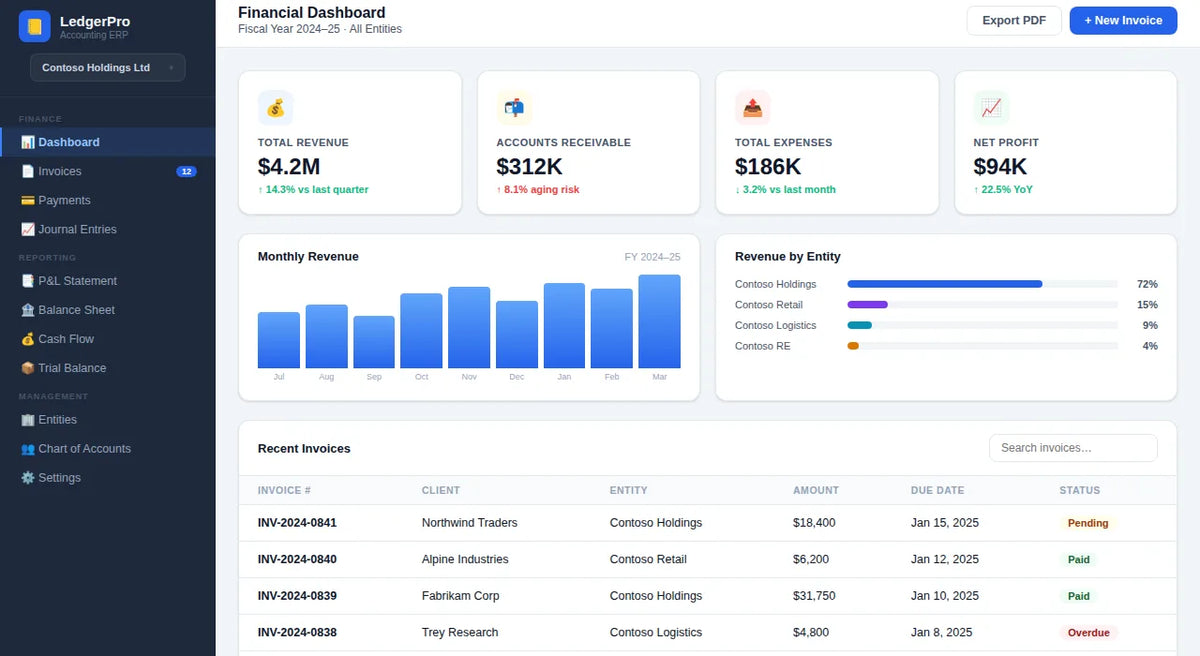Open Chart of Accounts
1200x656 pixels.
click(107, 449)
